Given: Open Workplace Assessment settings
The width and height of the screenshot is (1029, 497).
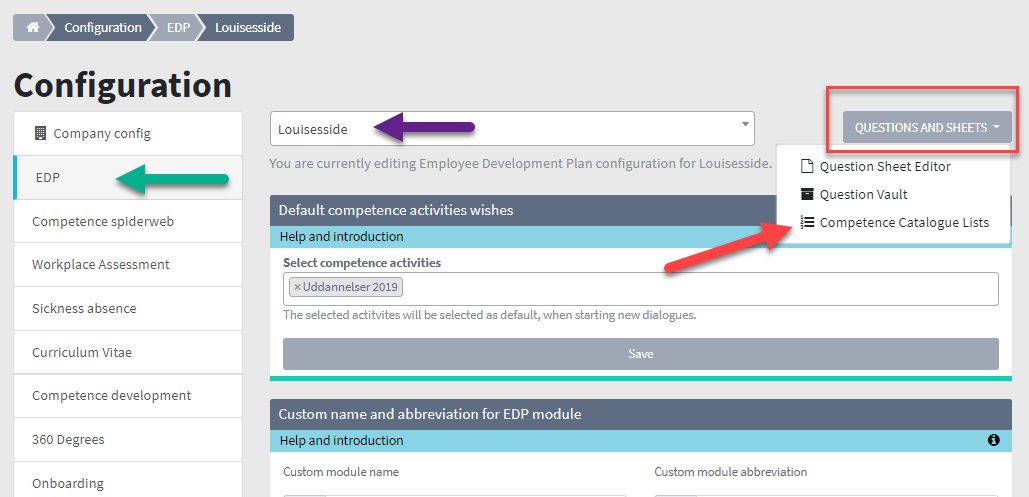Looking at the screenshot, I should [128, 265].
